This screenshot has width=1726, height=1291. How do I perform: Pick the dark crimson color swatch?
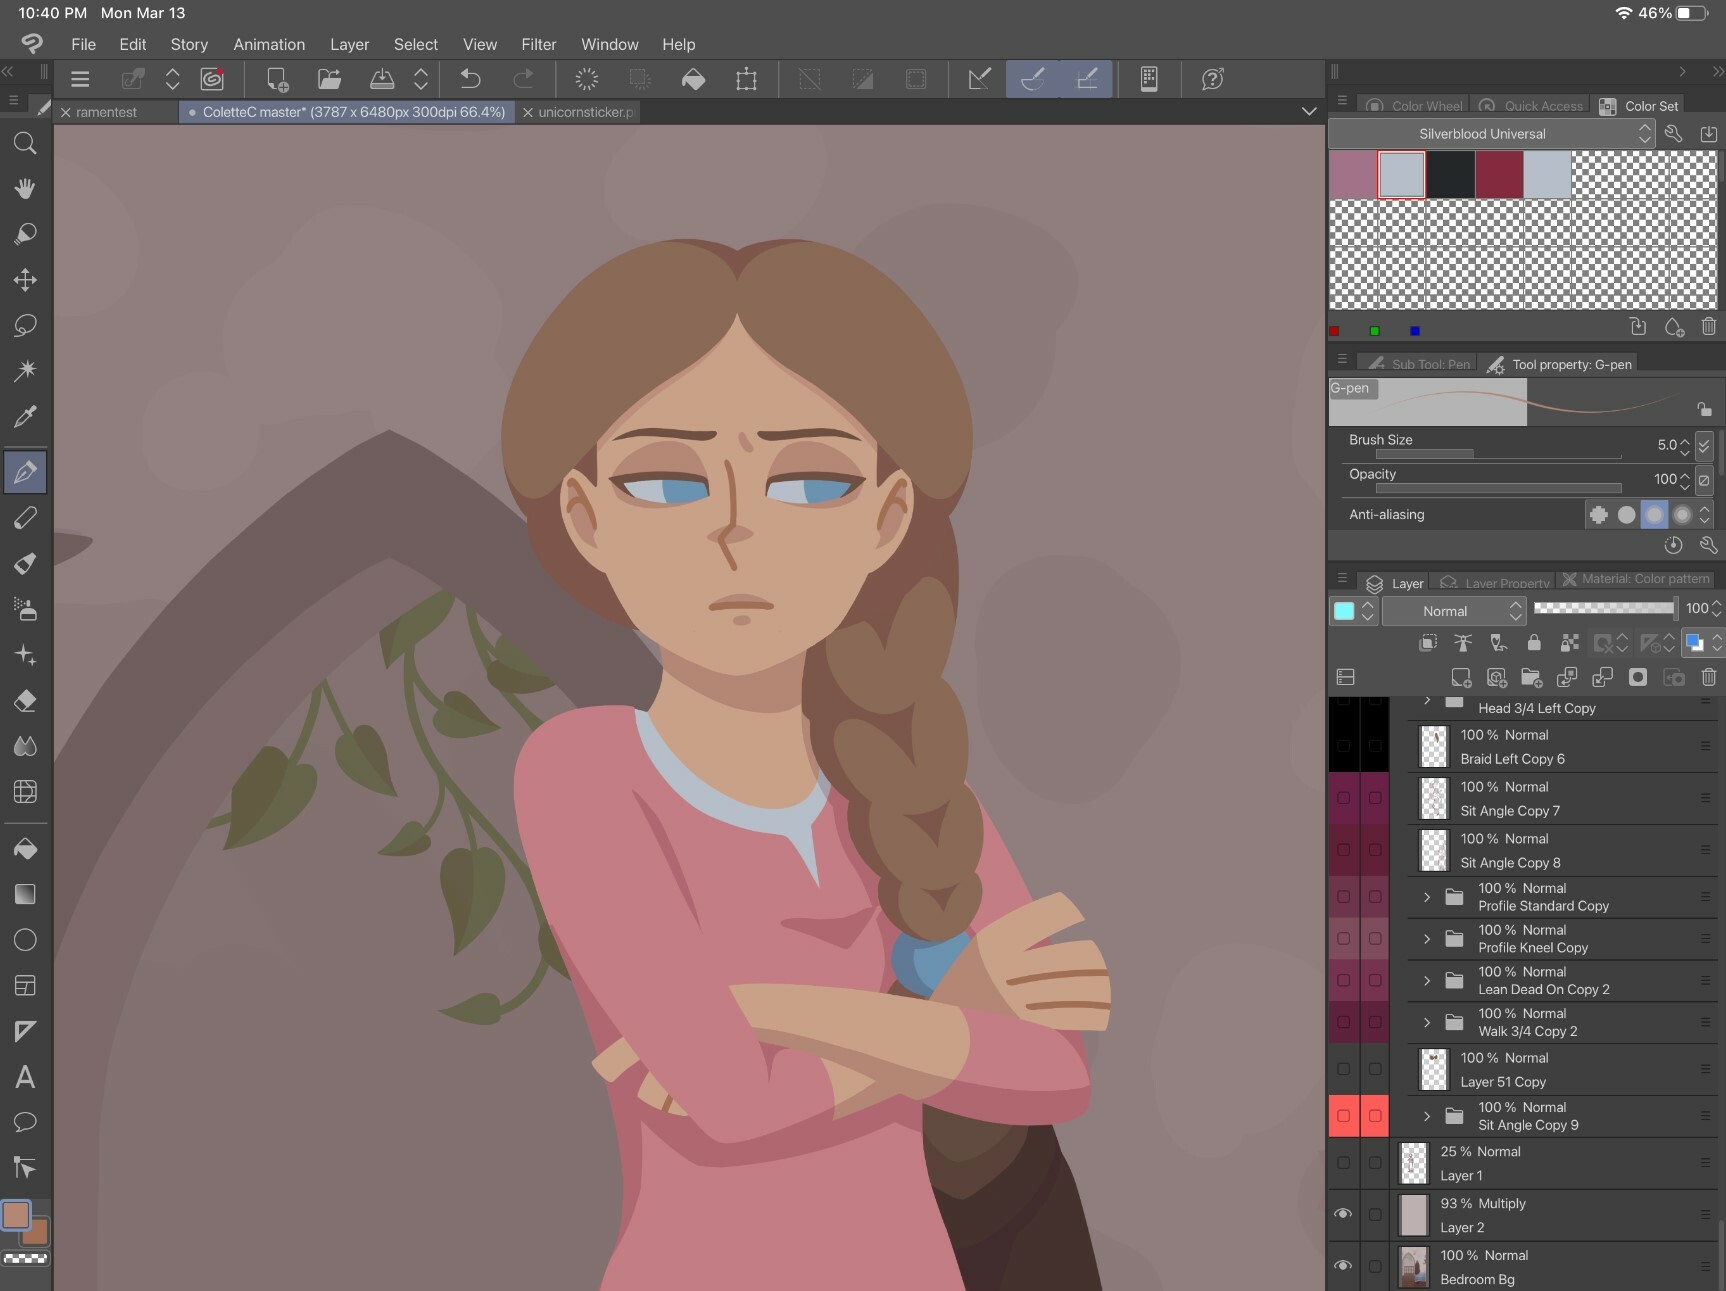[1498, 175]
